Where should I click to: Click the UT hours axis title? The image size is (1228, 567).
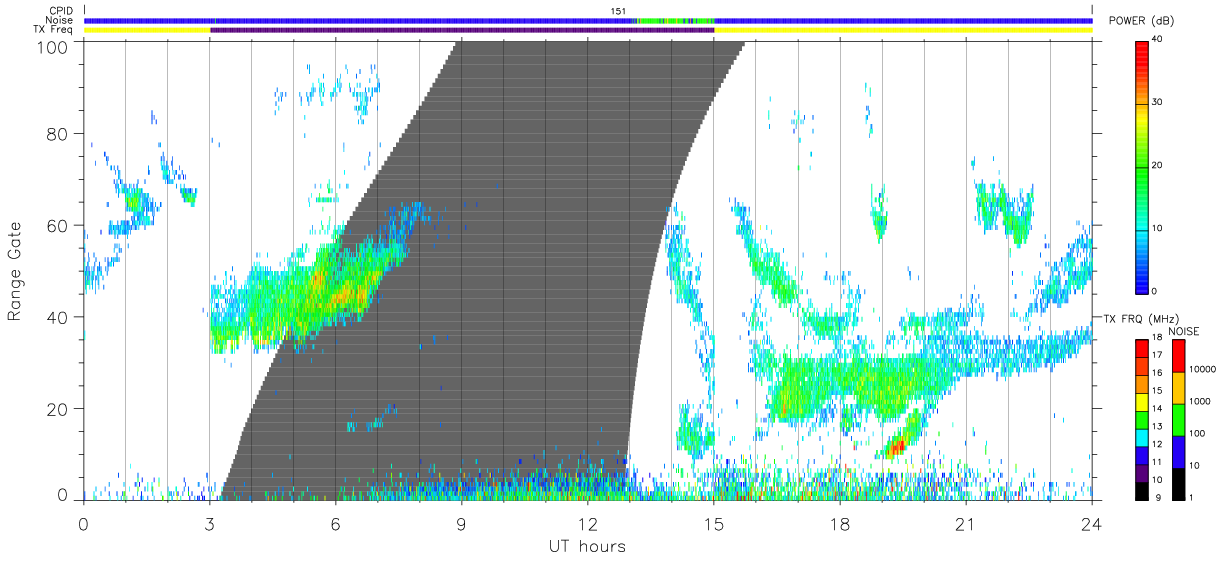(586, 546)
